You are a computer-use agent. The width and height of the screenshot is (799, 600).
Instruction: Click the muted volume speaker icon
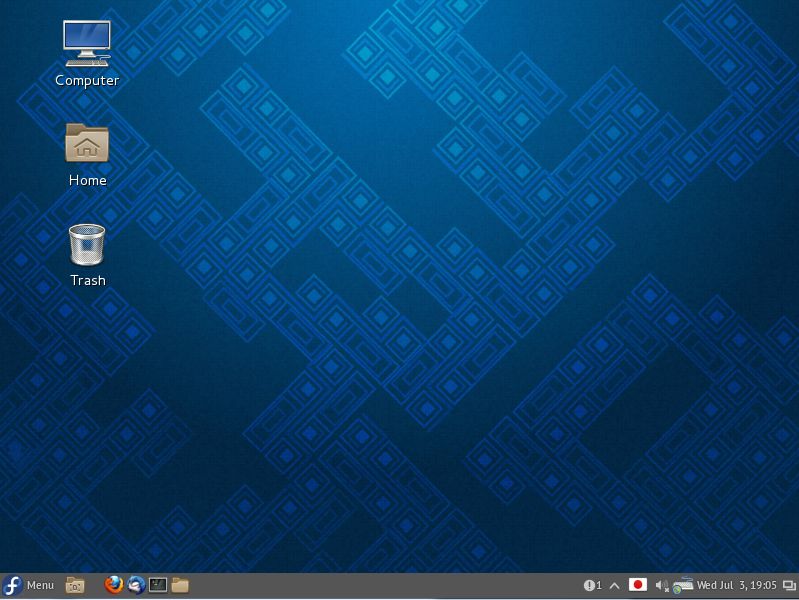click(661, 586)
